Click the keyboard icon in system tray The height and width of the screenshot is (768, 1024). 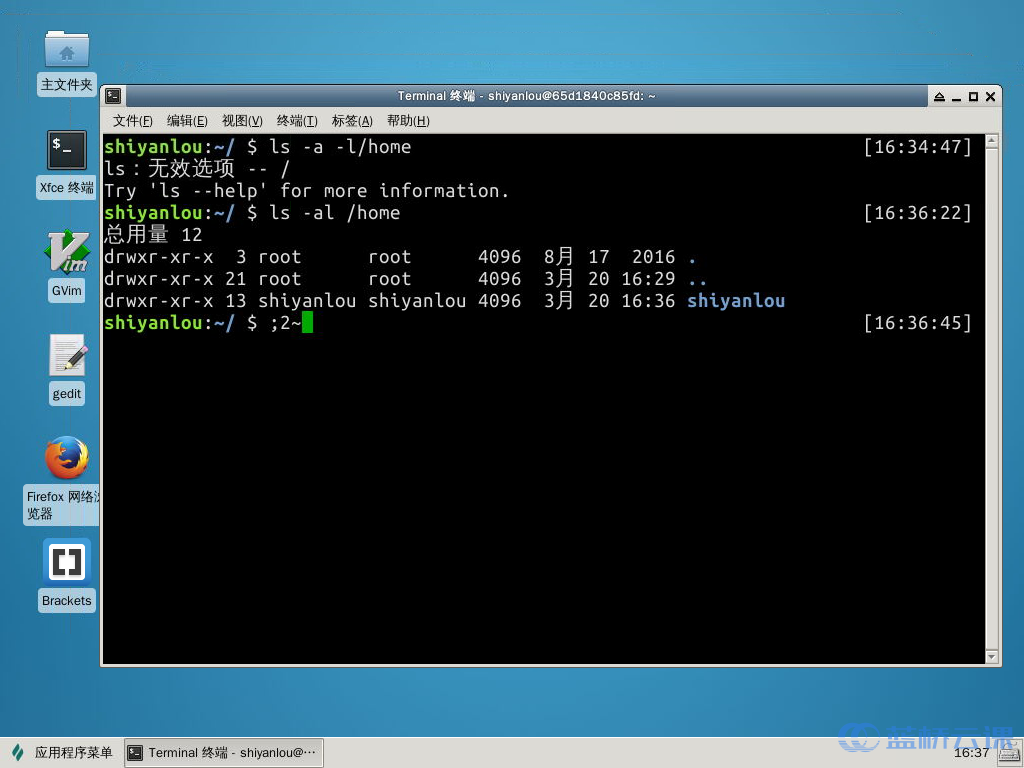coord(1007,752)
